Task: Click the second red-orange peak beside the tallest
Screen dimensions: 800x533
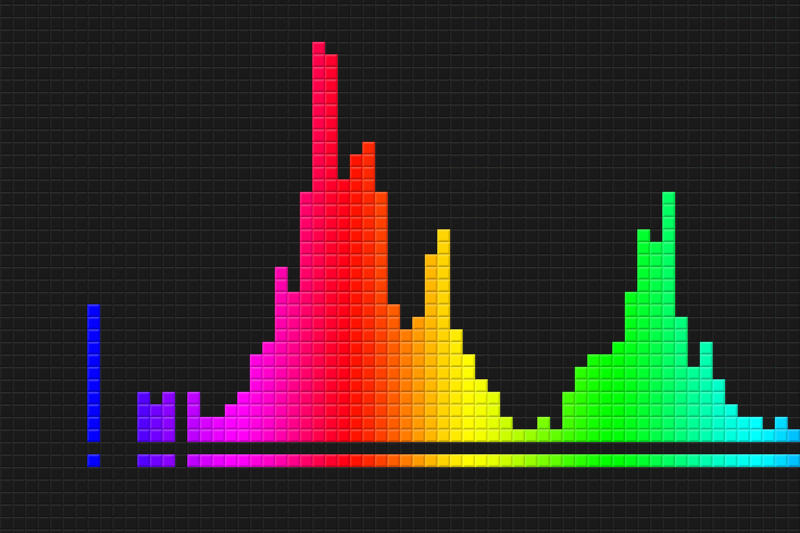Action: (368, 148)
